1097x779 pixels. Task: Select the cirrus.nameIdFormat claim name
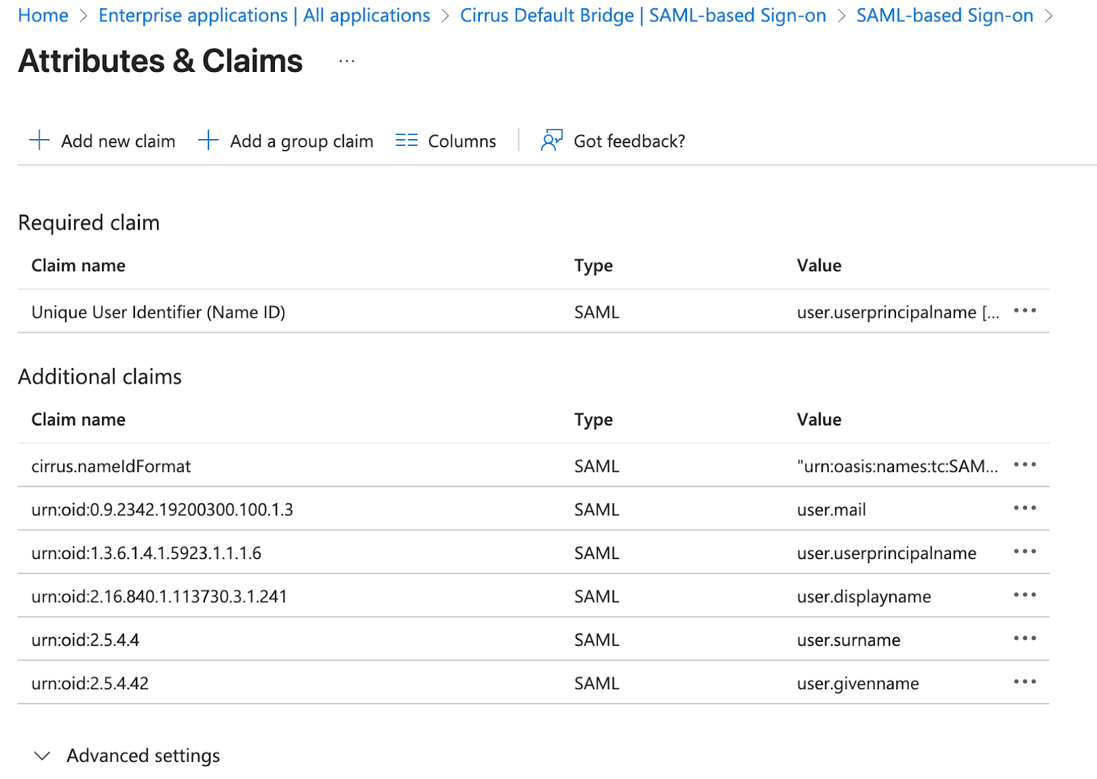pyautogui.click(x=111, y=466)
